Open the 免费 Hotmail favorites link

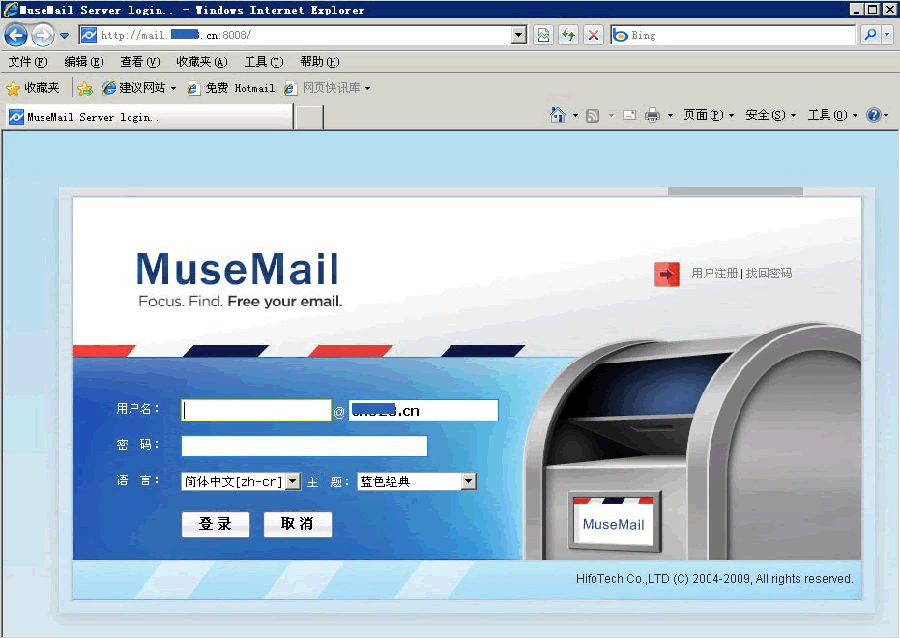231,88
